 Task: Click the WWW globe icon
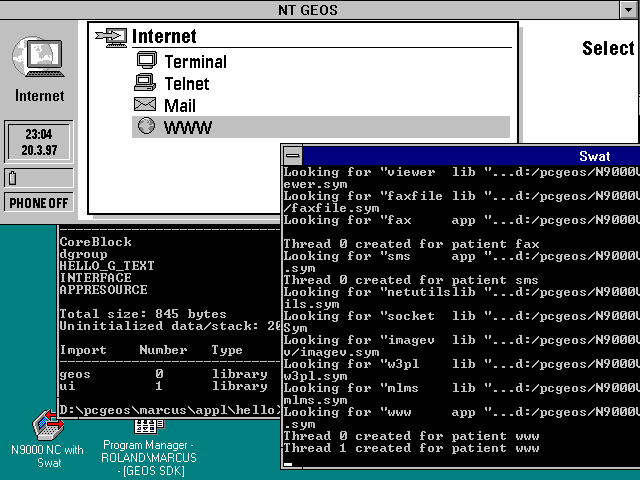click(146, 126)
